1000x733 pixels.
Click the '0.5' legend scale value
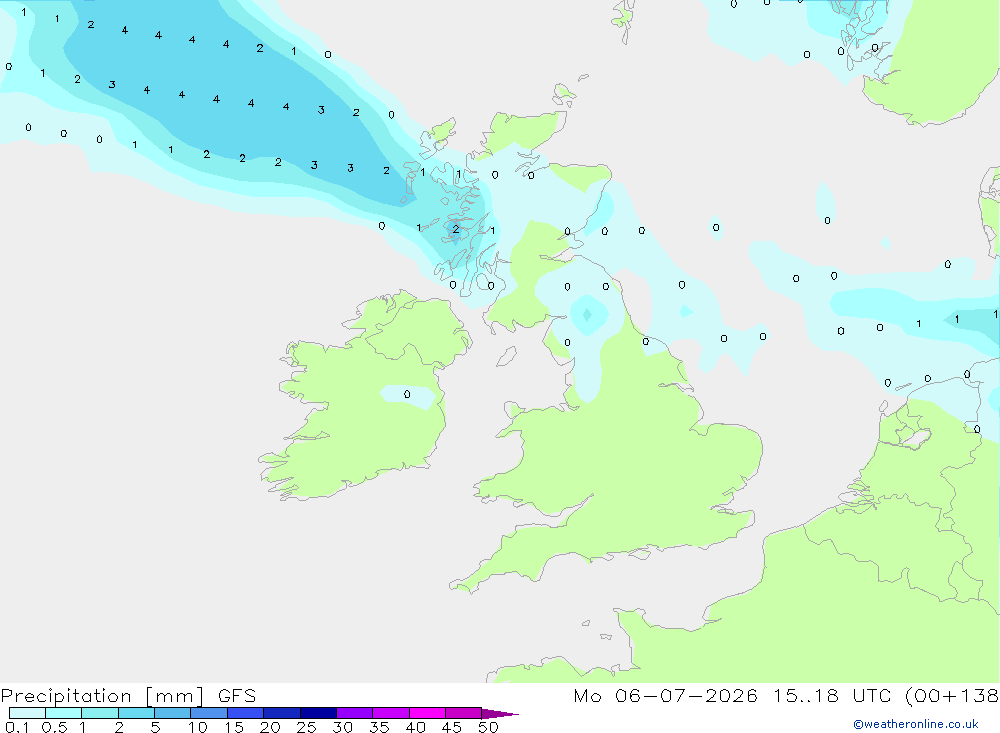[54, 727]
